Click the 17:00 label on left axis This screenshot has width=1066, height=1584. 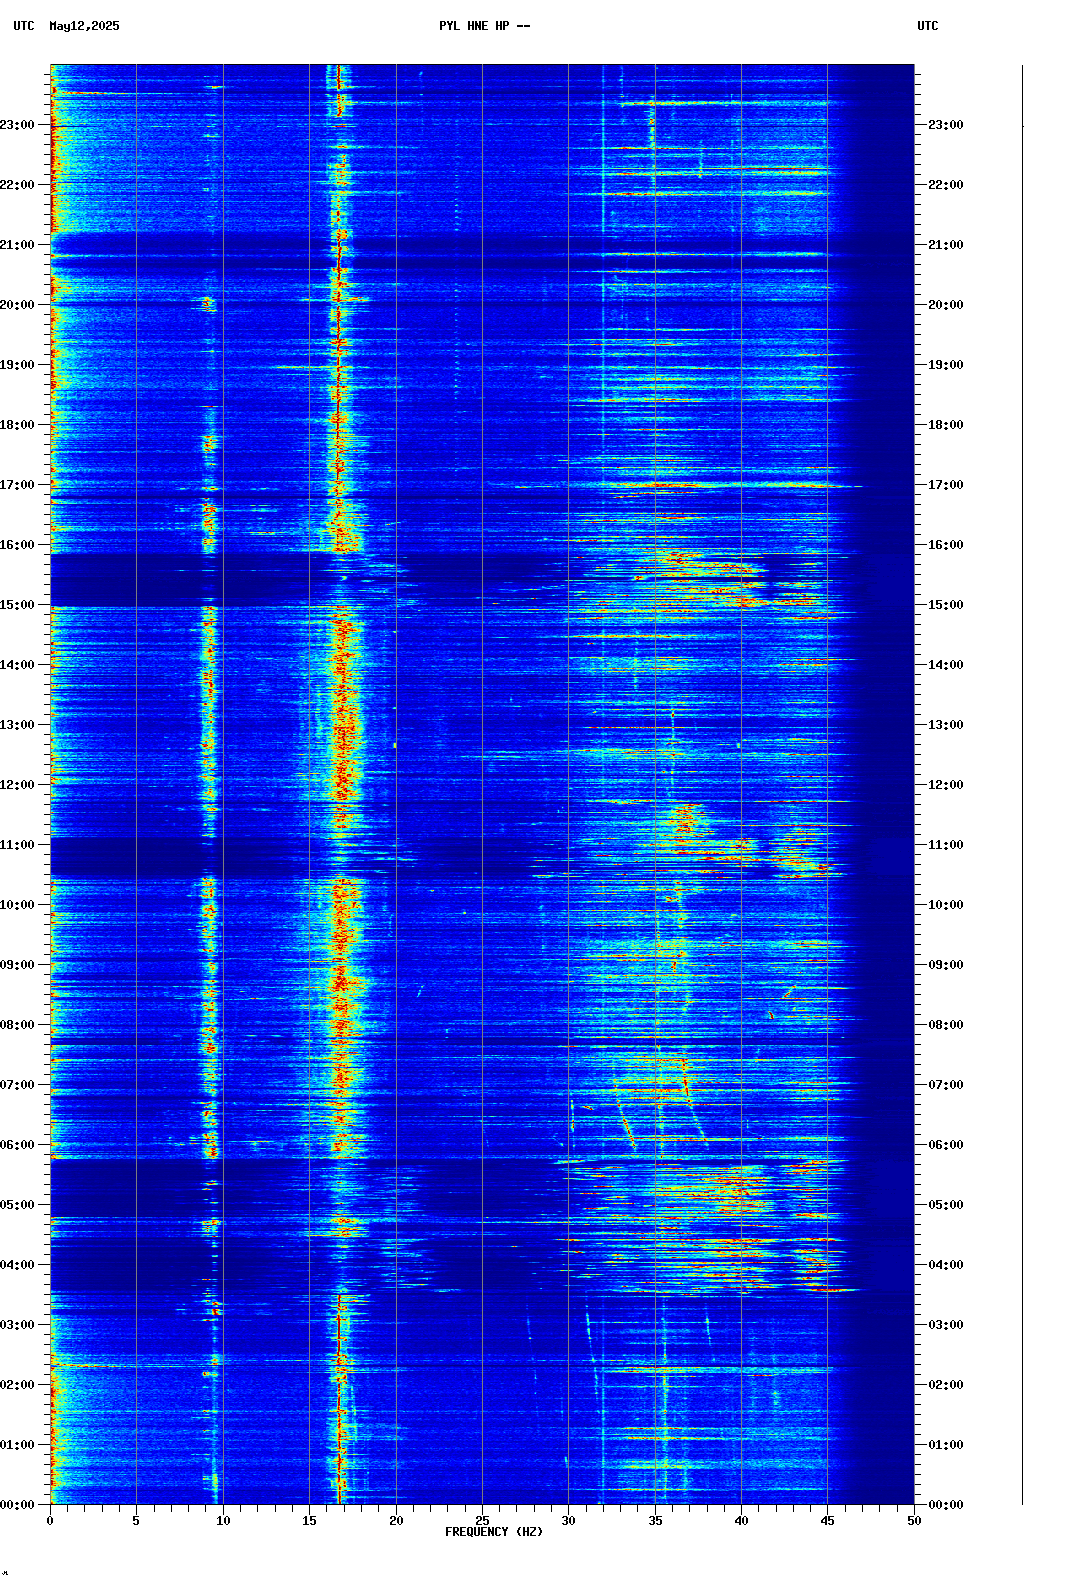click(x=17, y=485)
